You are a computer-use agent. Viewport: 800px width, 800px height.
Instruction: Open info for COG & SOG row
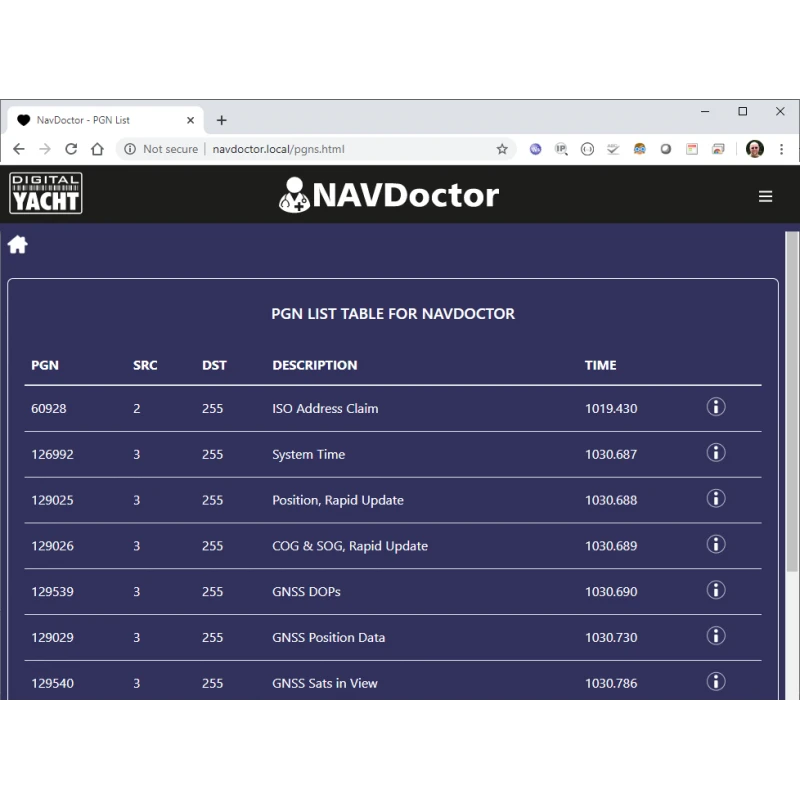(715, 545)
